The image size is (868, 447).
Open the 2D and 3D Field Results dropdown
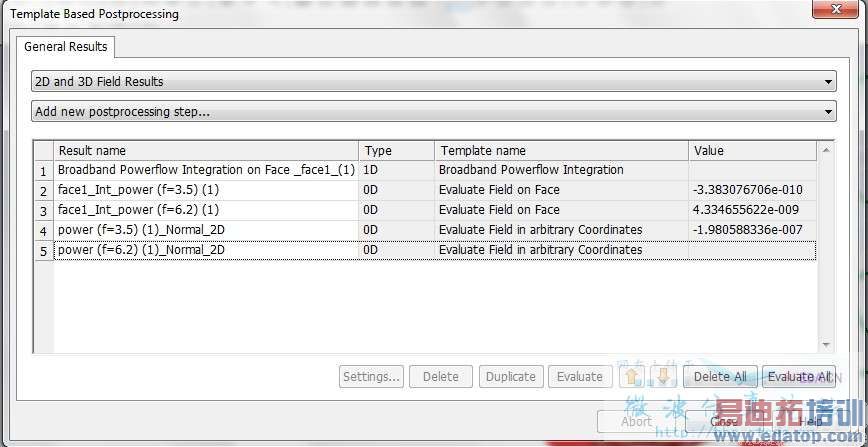coord(434,81)
